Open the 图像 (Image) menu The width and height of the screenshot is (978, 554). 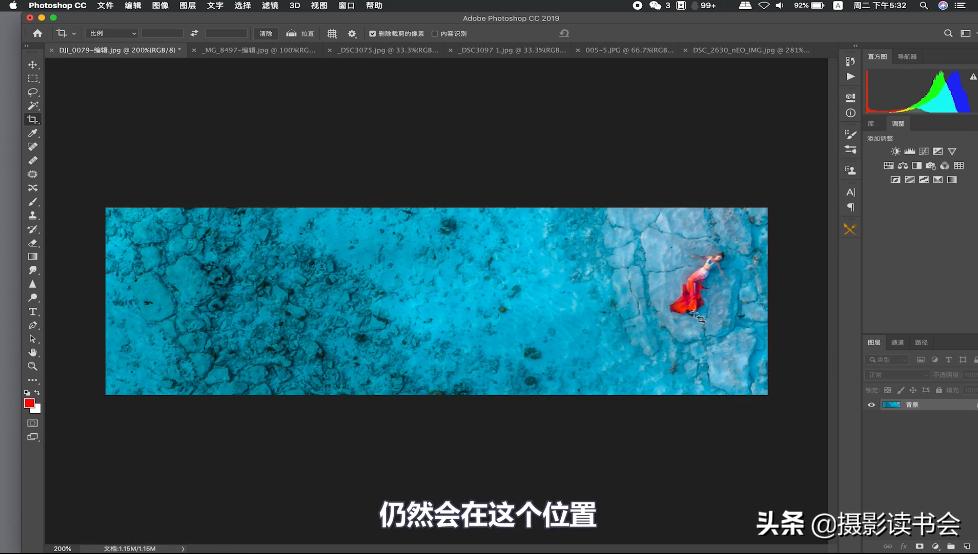point(160,6)
